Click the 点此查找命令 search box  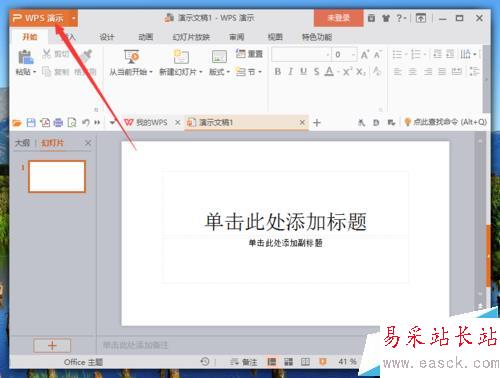445,122
